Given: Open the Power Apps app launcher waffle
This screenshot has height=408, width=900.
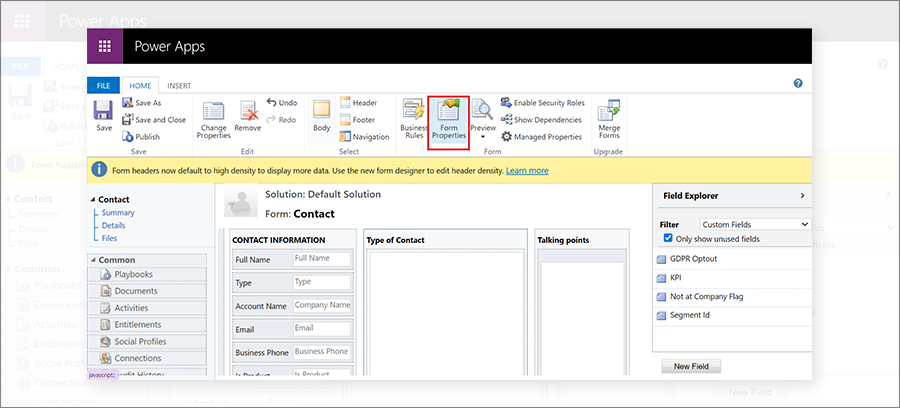Looking at the screenshot, I should [x=104, y=46].
